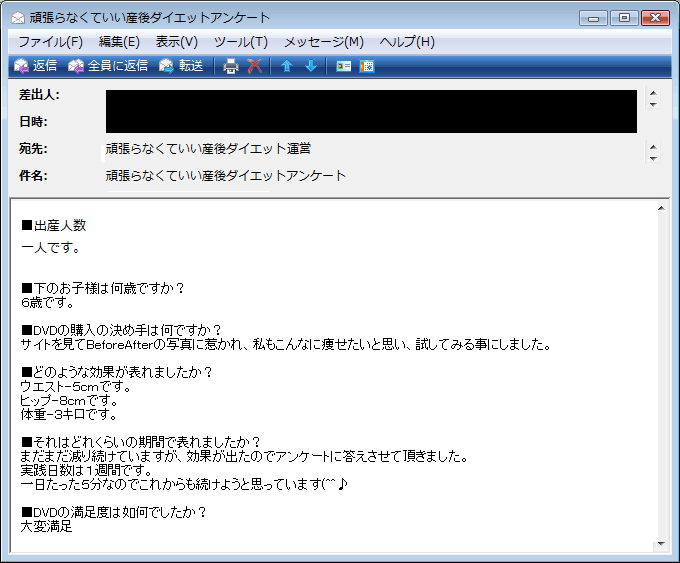
Task: Go to next message with down arrow
Action: tap(311, 66)
